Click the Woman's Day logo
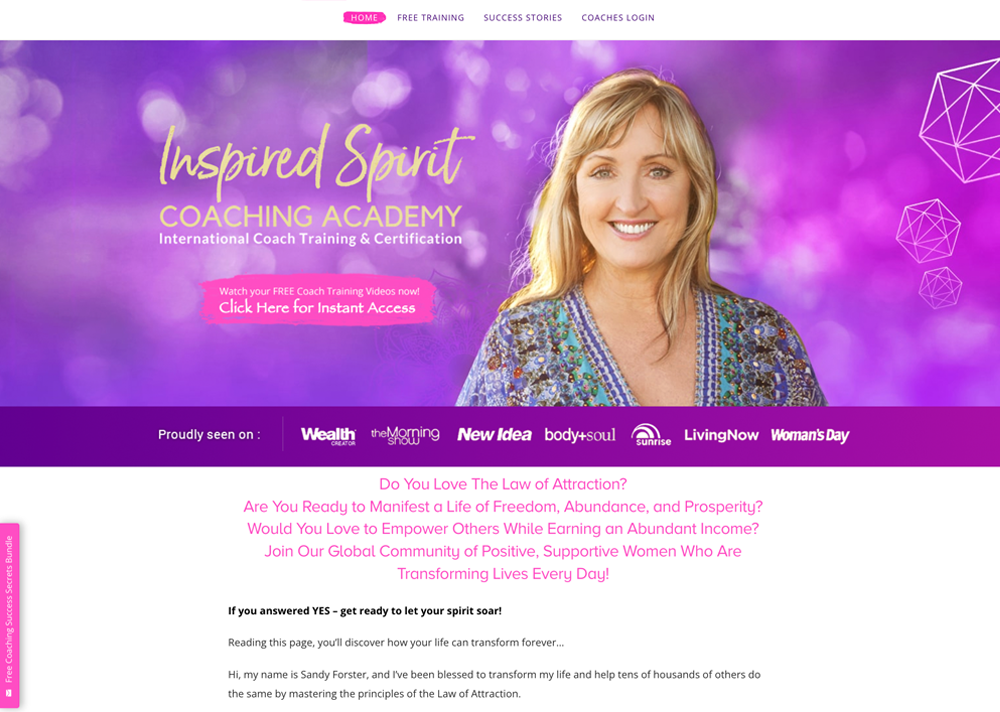This screenshot has width=1000, height=712. pos(810,435)
